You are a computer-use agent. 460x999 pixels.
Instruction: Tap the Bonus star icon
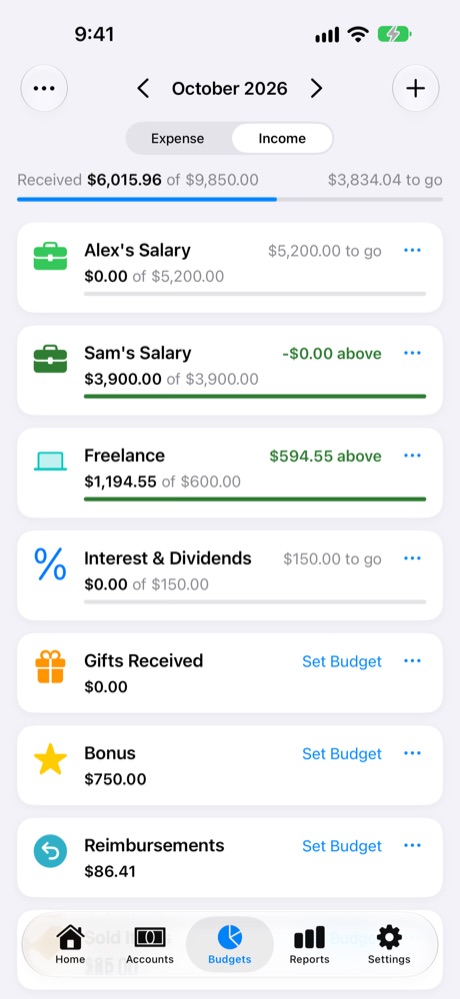tap(50, 759)
